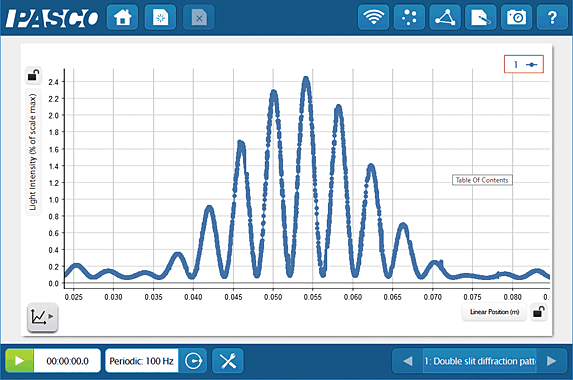Image resolution: width=573 pixels, height=380 pixels.
Task: Click the close experiment file icon
Action: coord(198,17)
